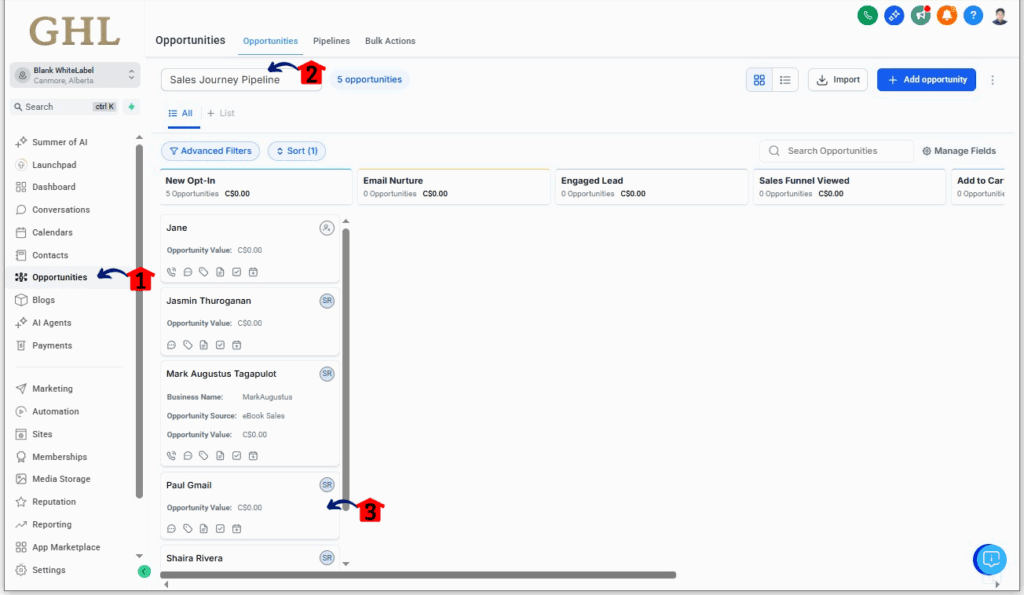Click the Search Opportunities field
The width and height of the screenshot is (1024, 595).
click(x=837, y=151)
